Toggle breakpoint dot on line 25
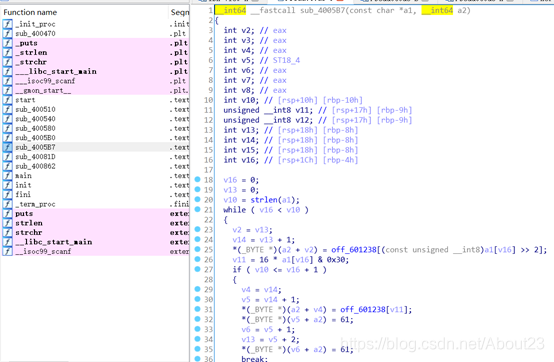Screen dimensions: 554x362 [198, 249]
